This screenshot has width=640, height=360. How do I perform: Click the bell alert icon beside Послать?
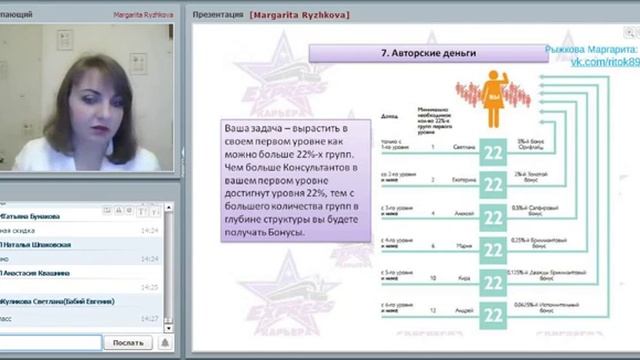165,343
